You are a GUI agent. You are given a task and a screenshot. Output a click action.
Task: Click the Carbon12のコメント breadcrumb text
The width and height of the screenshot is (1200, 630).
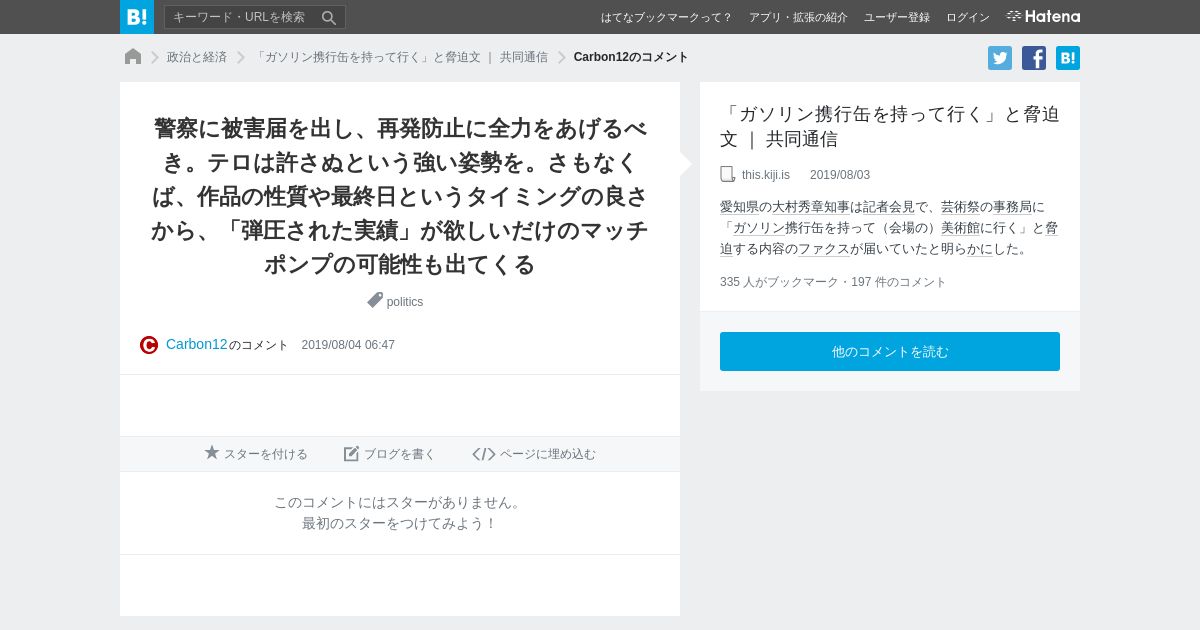click(631, 57)
